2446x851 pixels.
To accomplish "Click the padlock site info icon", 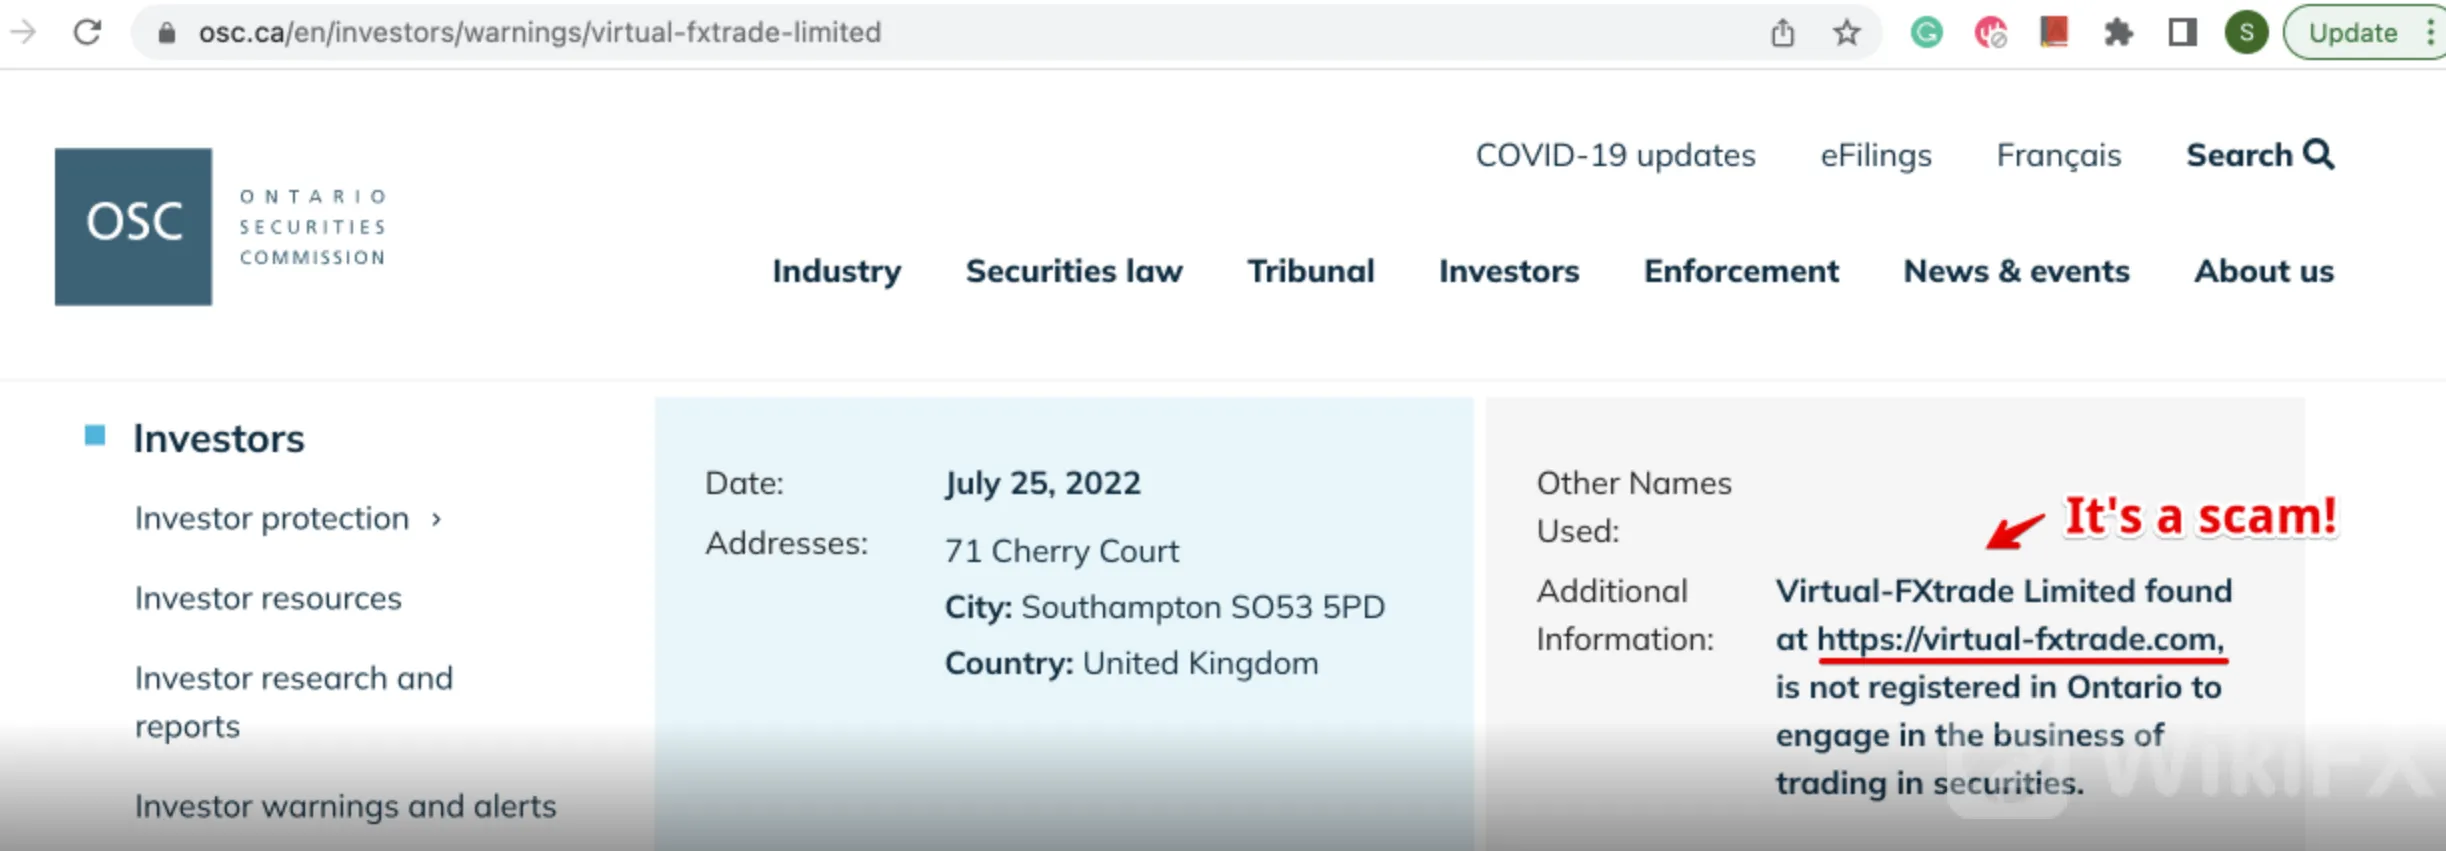I will coord(167,33).
